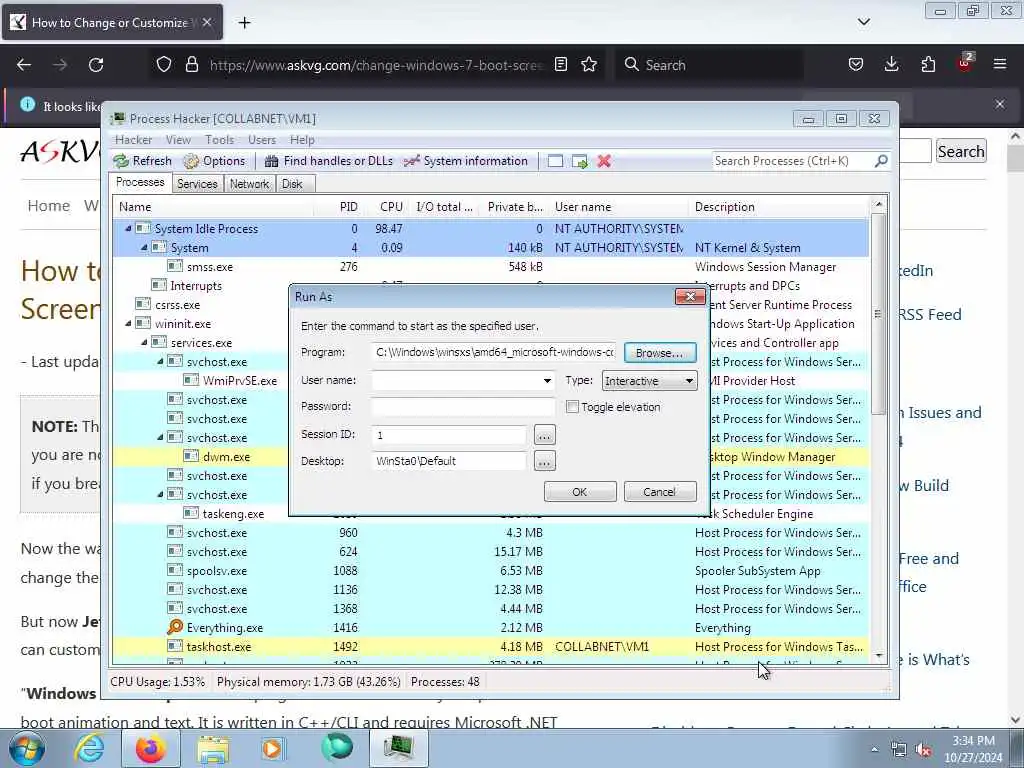Click the magnifier icon in Search Processes box
Image resolution: width=1024 pixels, height=768 pixels.
[x=881, y=161]
